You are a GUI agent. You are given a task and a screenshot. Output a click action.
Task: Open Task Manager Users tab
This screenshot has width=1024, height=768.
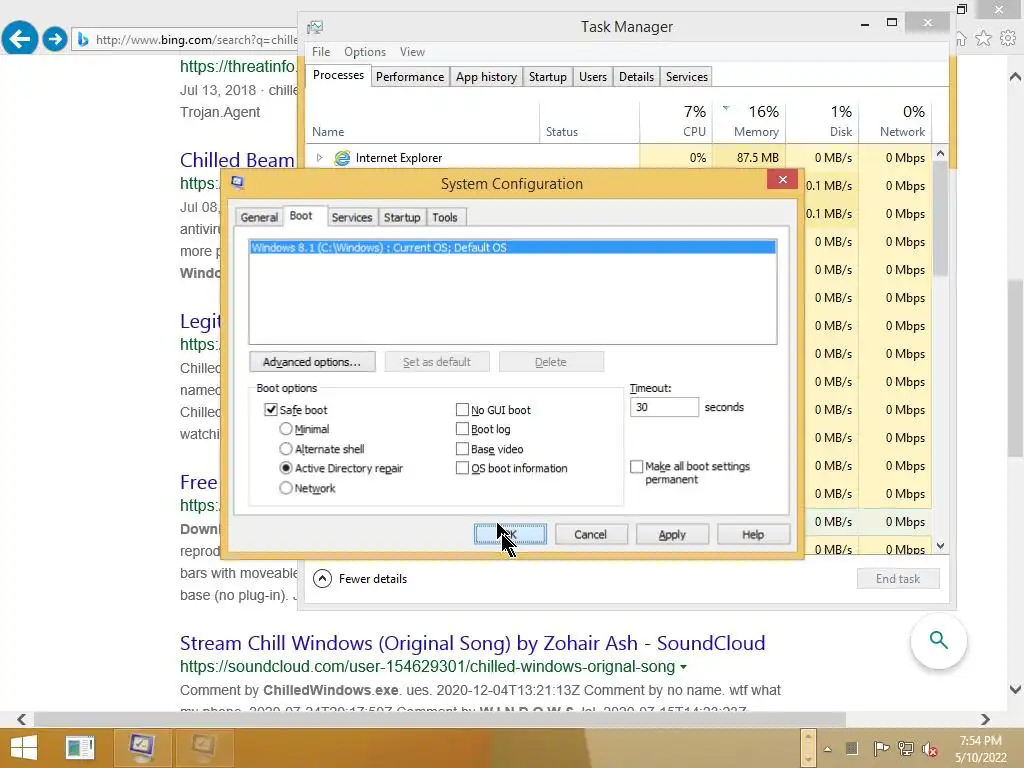(x=593, y=77)
